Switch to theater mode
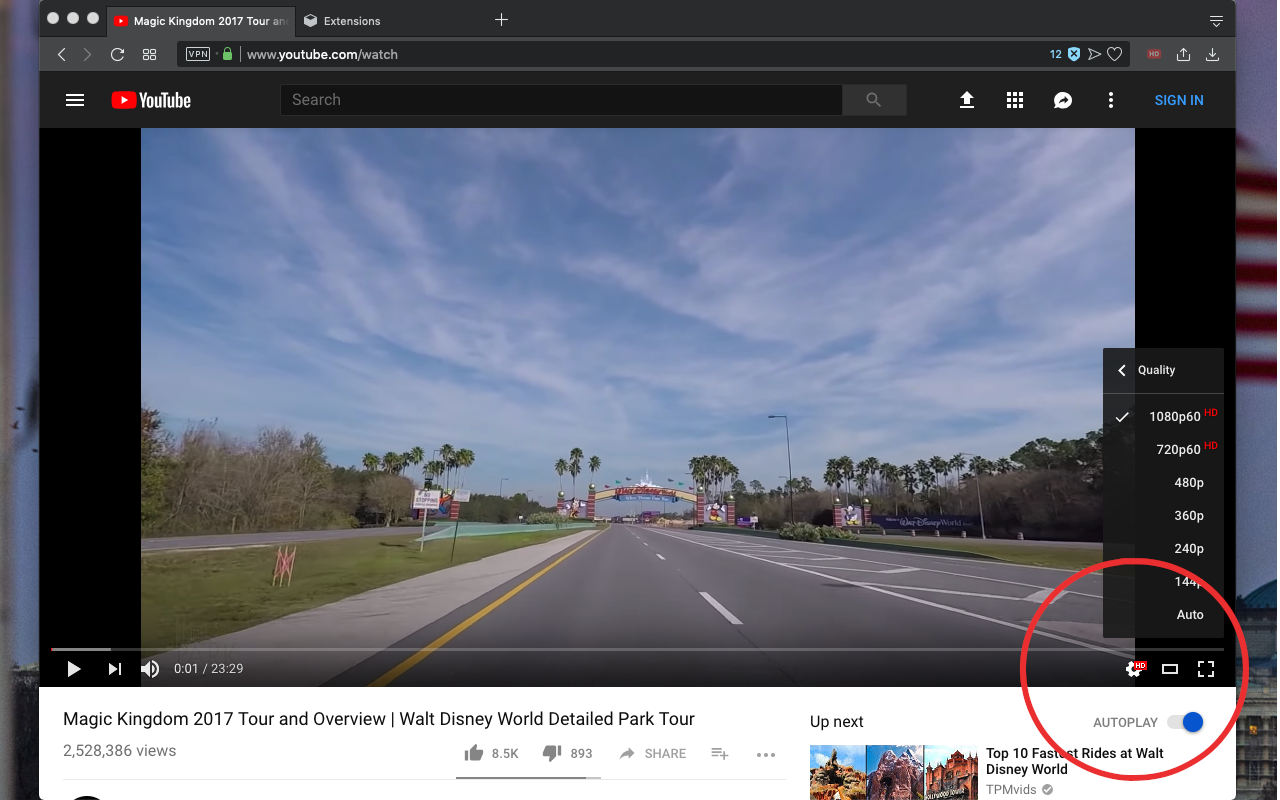1280x800 pixels. [x=1170, y=669]
